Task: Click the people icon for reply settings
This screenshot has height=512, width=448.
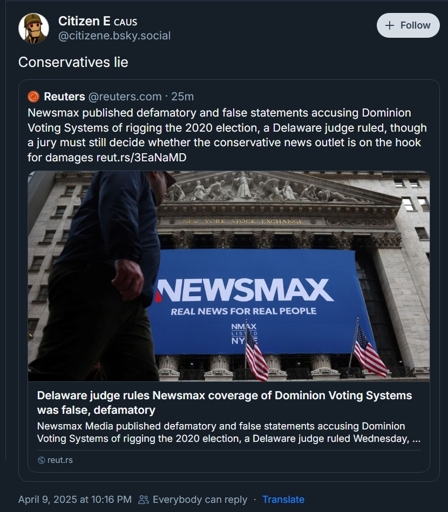Action: pos(143,499)
